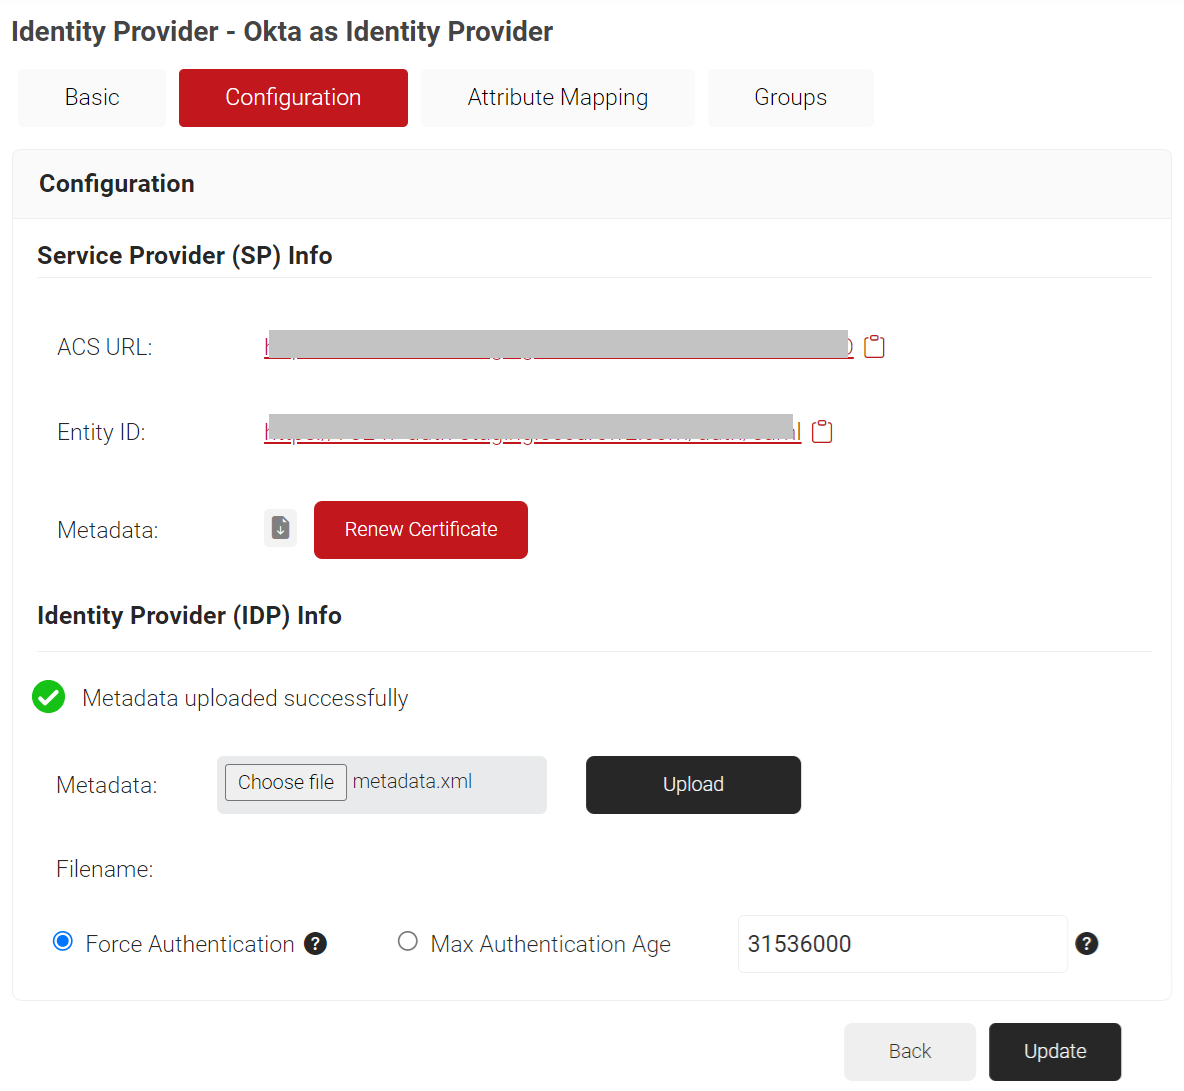Click the Update button
The width and height of the screenshot is (1184, 1091).
point(1055,1051)
